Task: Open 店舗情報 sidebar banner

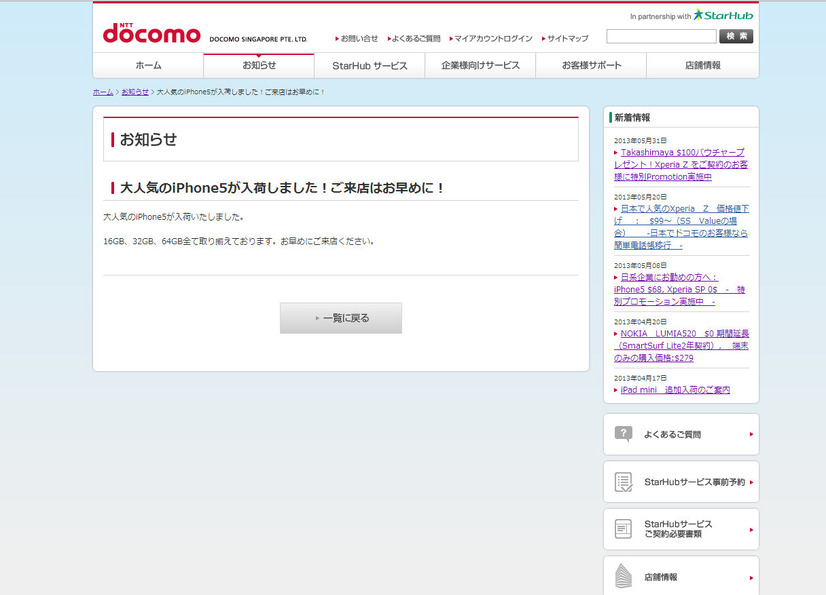Action: tap(681, 576)
